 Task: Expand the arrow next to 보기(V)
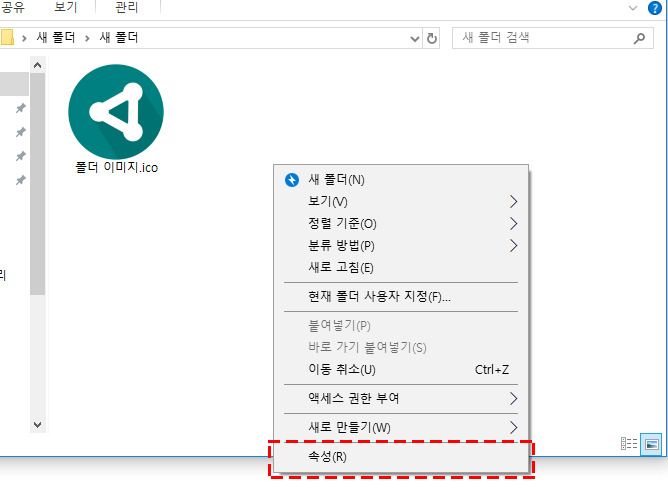pos(513,202)
